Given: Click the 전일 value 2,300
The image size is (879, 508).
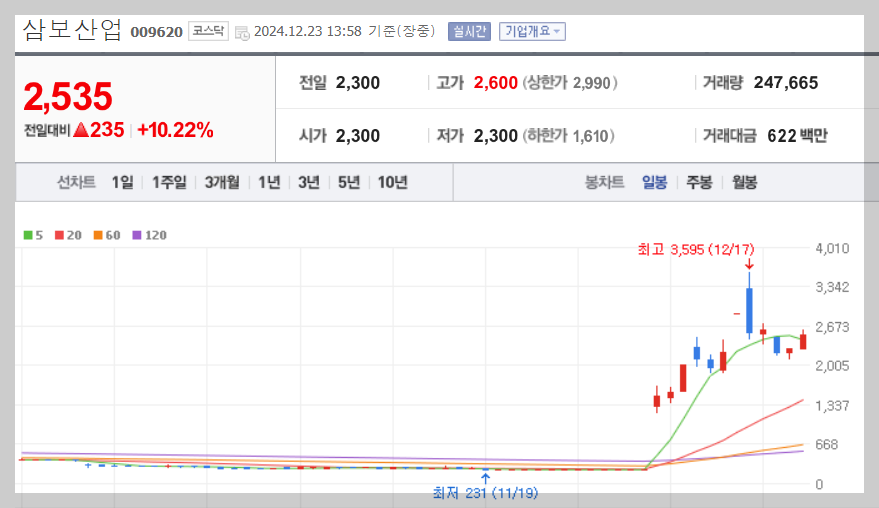Looking at the screenshot, I should [x=358, y=83].
